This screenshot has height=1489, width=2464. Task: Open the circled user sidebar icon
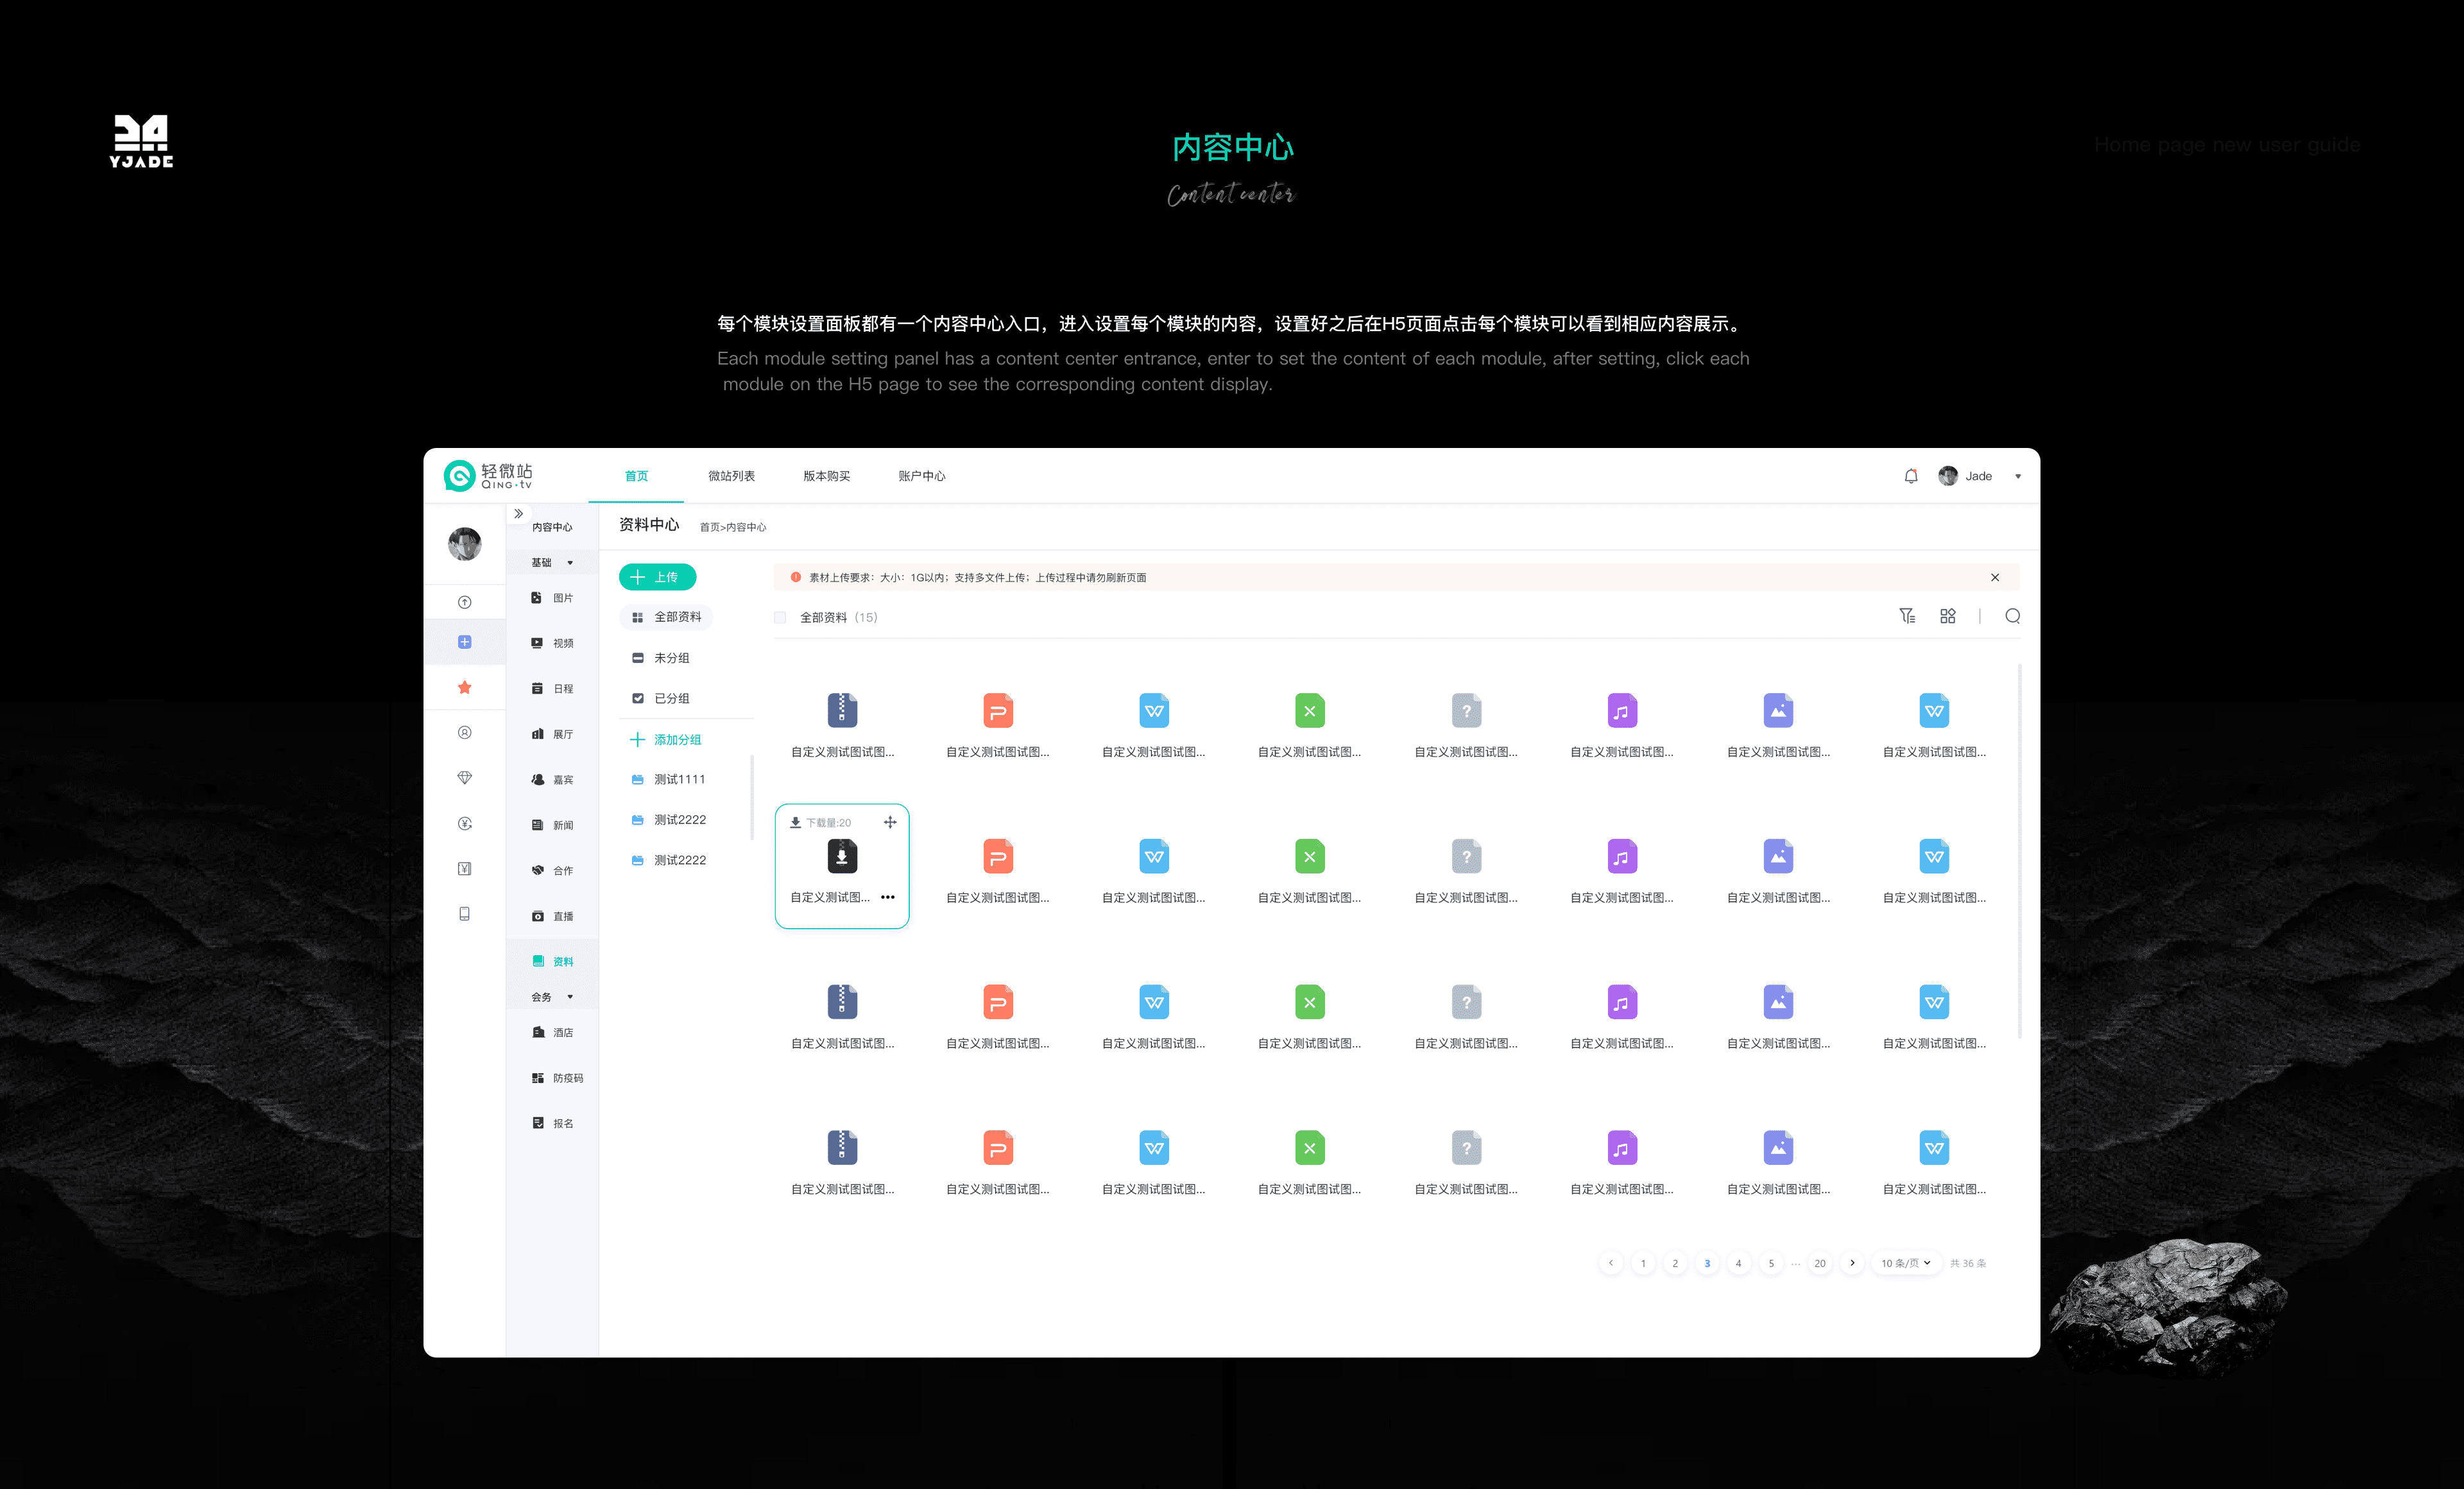point(464,732)
